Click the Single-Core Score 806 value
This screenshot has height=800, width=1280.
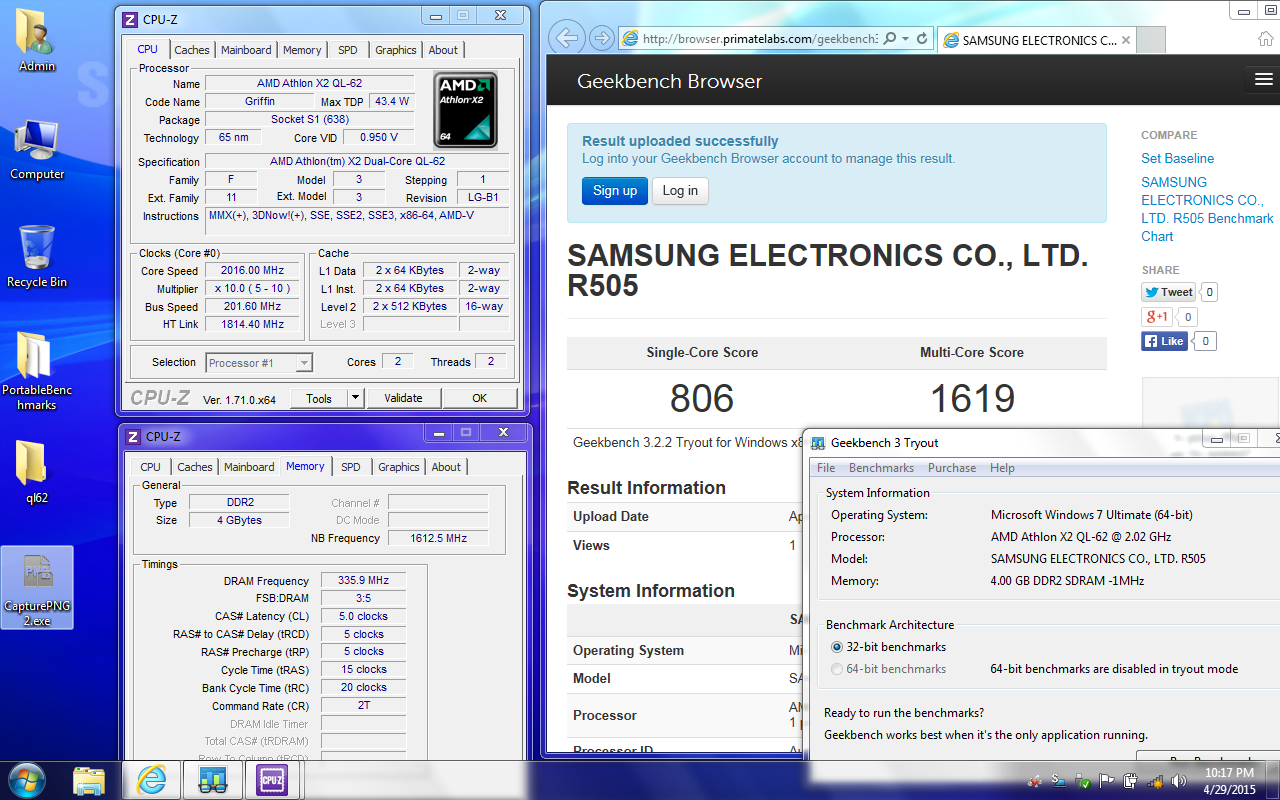tap(702, 398)
